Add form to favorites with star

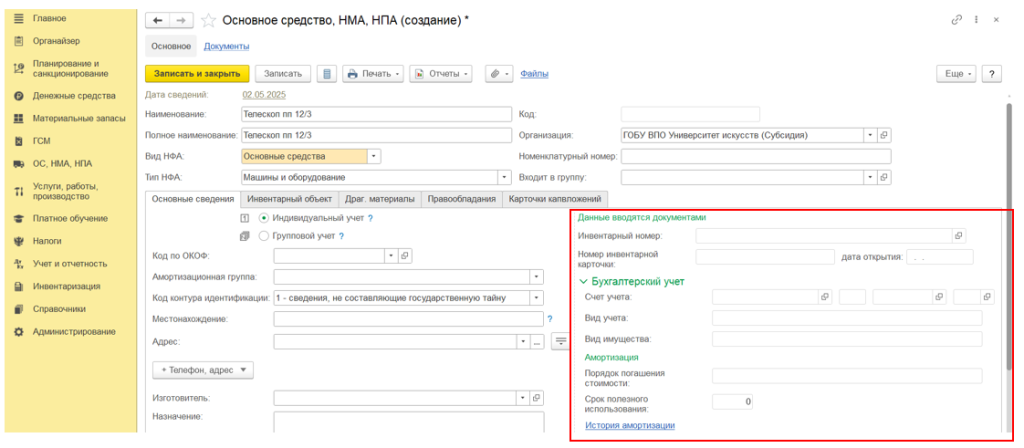(208, 21)
